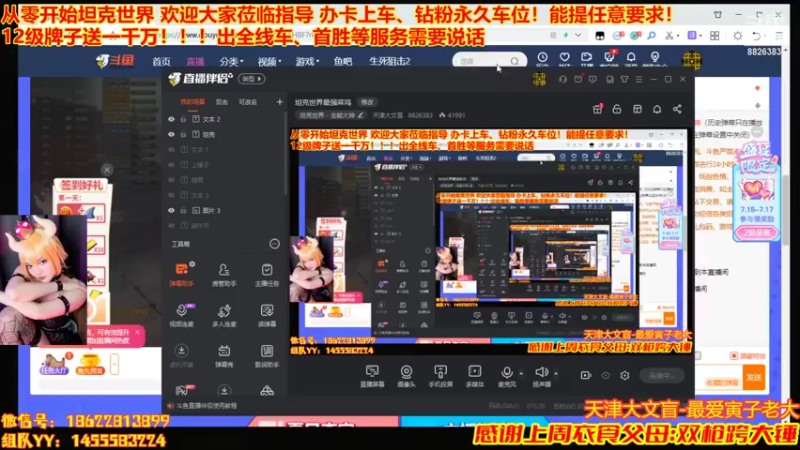Add a new scene with the plus button
Image resolution: width=800 pixels, height=450 pixels.
[x=280, y=102]
